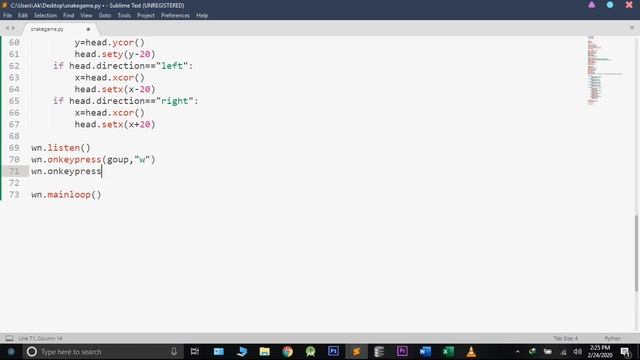Open the Selection menu
The image size is (640, 360).
point(45,16)
